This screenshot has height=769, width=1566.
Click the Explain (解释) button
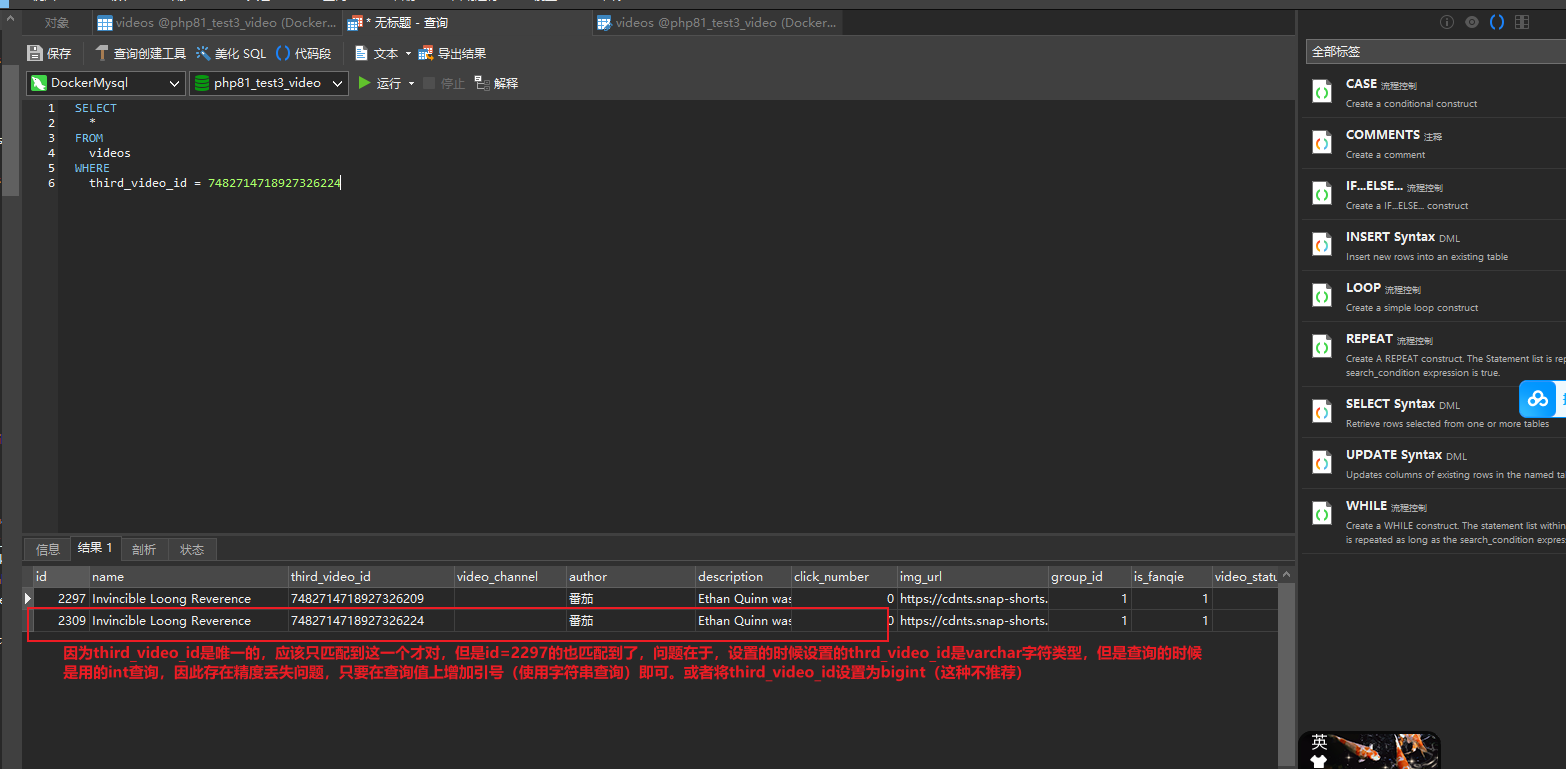497,83
